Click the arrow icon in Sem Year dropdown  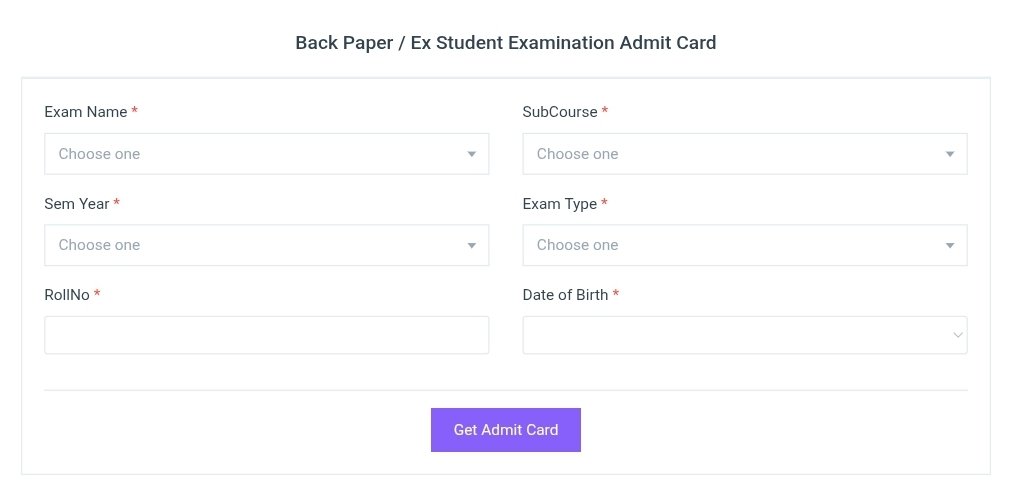[x=471, y=245]
